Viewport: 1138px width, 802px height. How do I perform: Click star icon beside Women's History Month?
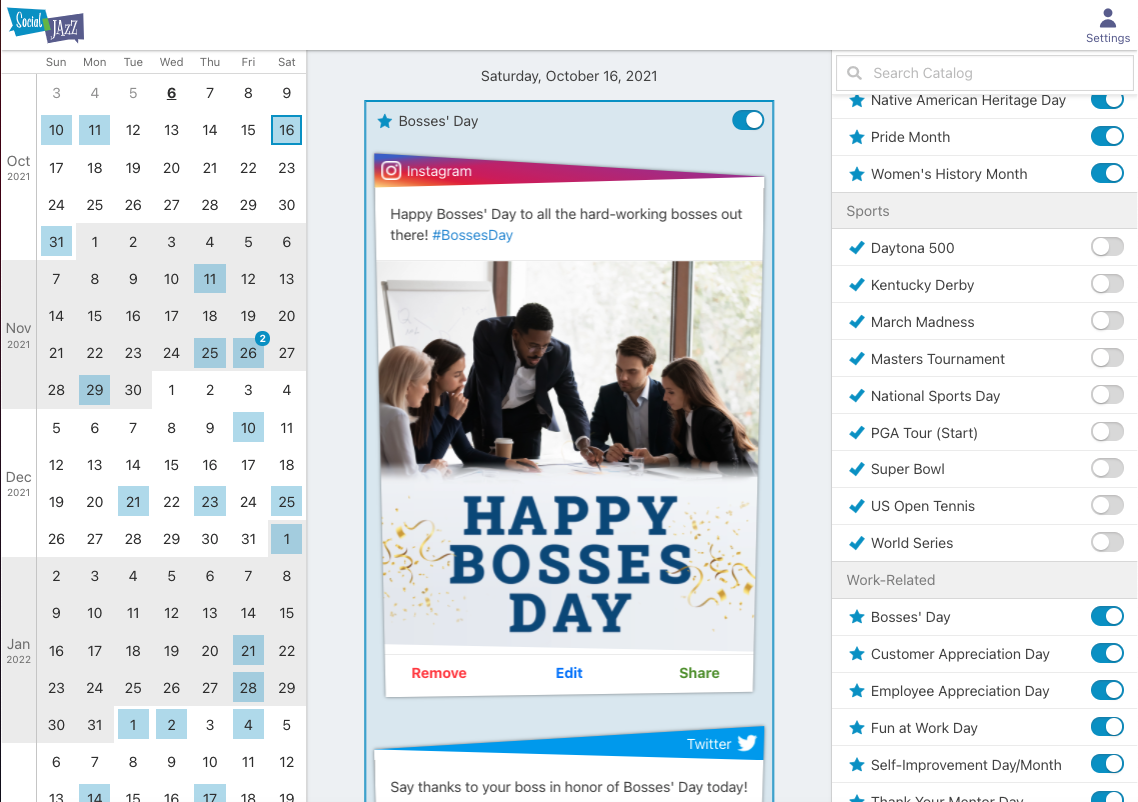click(x=856, y=174)
